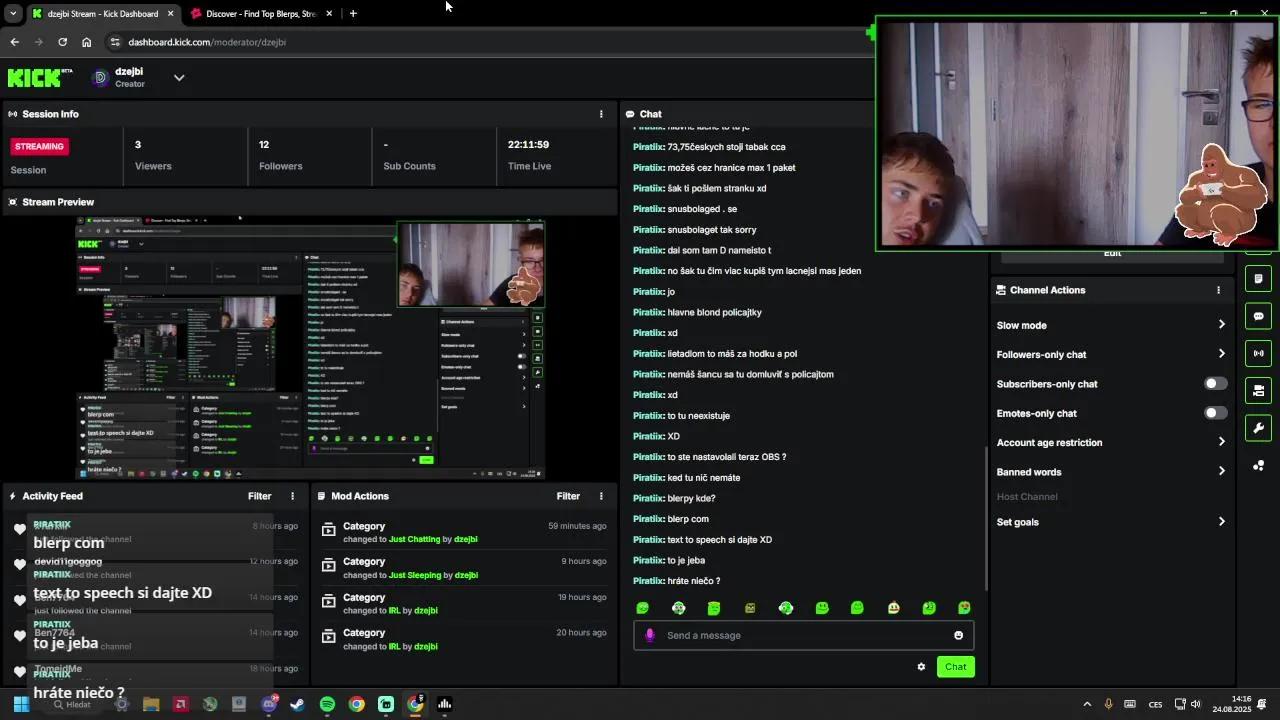The image size is (1280, 720).
Task: Click Filter in Mod Actions
Action: [568, 496]
